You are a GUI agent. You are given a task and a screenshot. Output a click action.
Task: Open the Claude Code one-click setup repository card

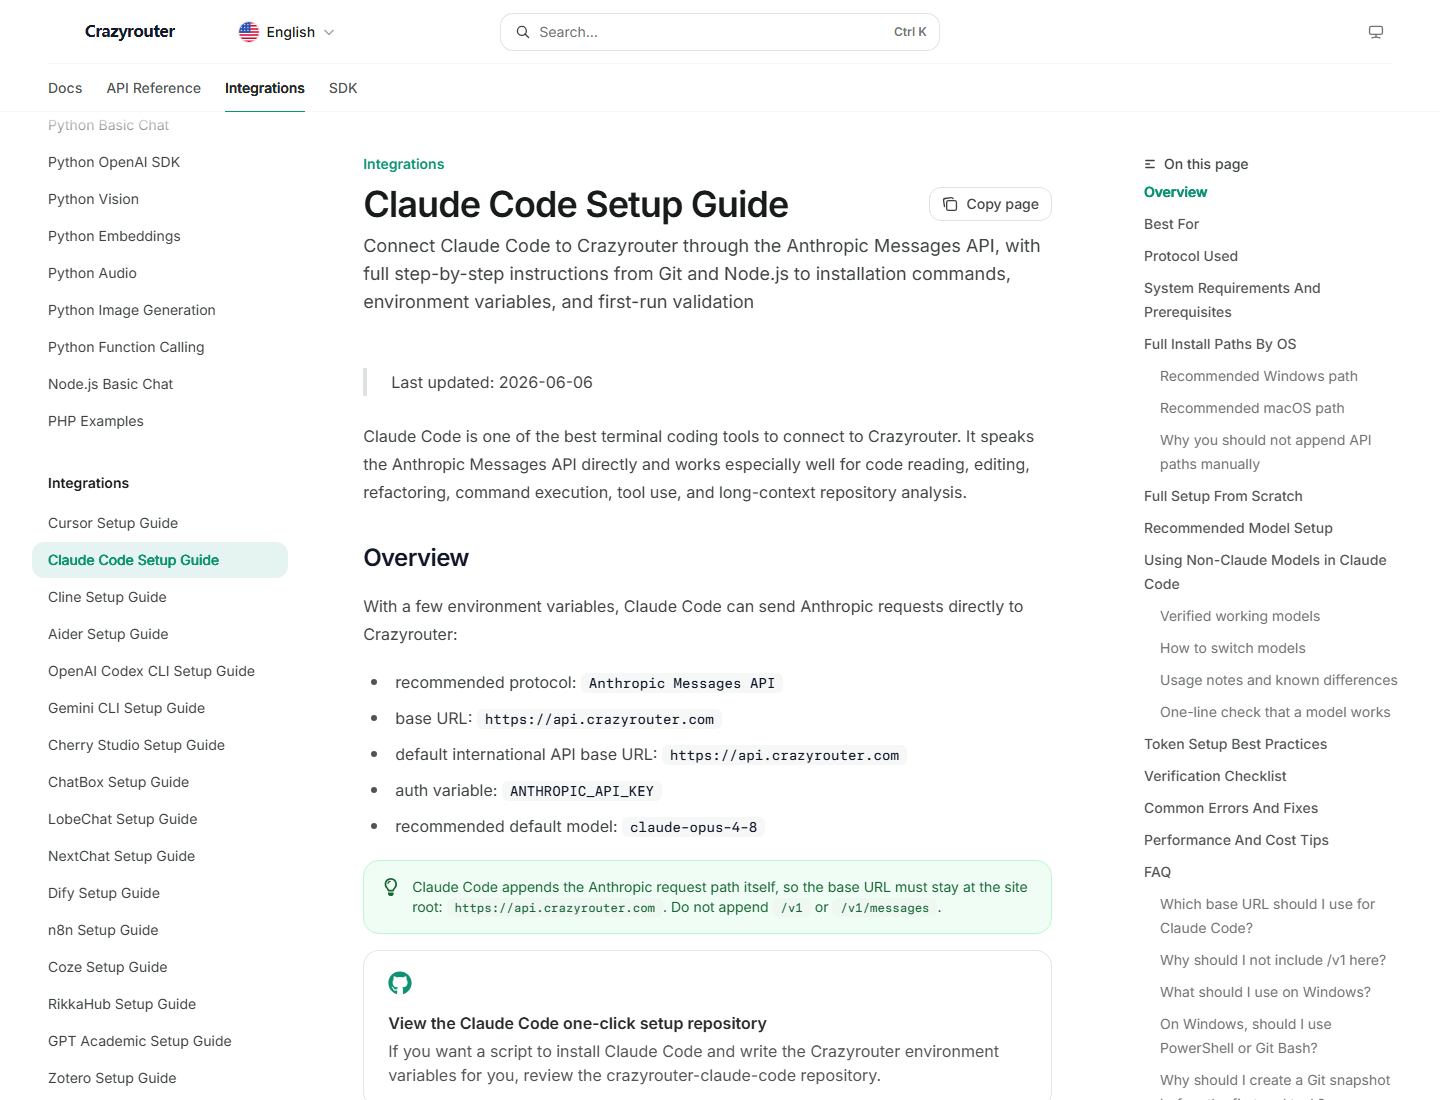point(707,1025)
